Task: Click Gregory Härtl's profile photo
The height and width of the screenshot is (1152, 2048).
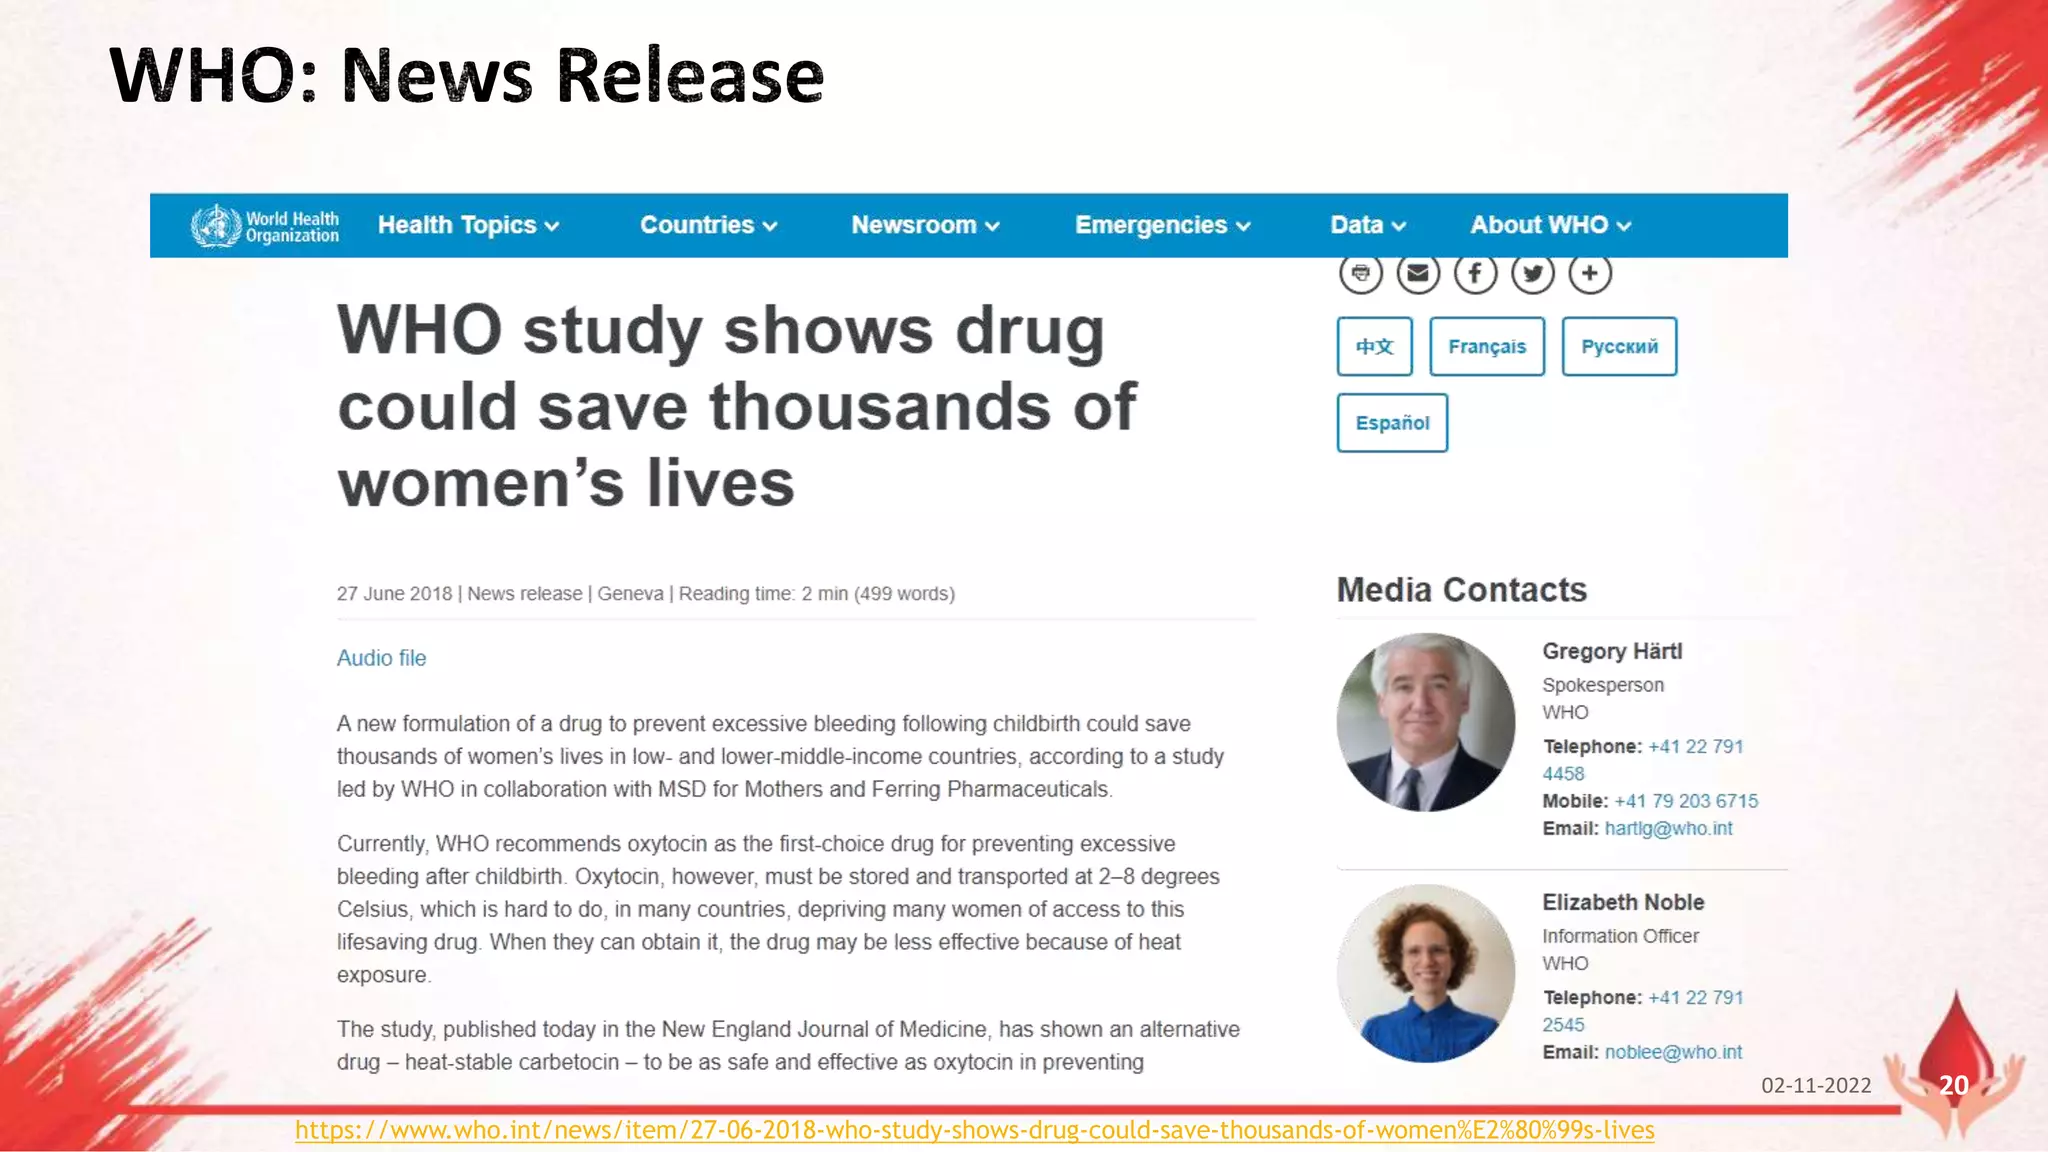Action: point(1425,722)
